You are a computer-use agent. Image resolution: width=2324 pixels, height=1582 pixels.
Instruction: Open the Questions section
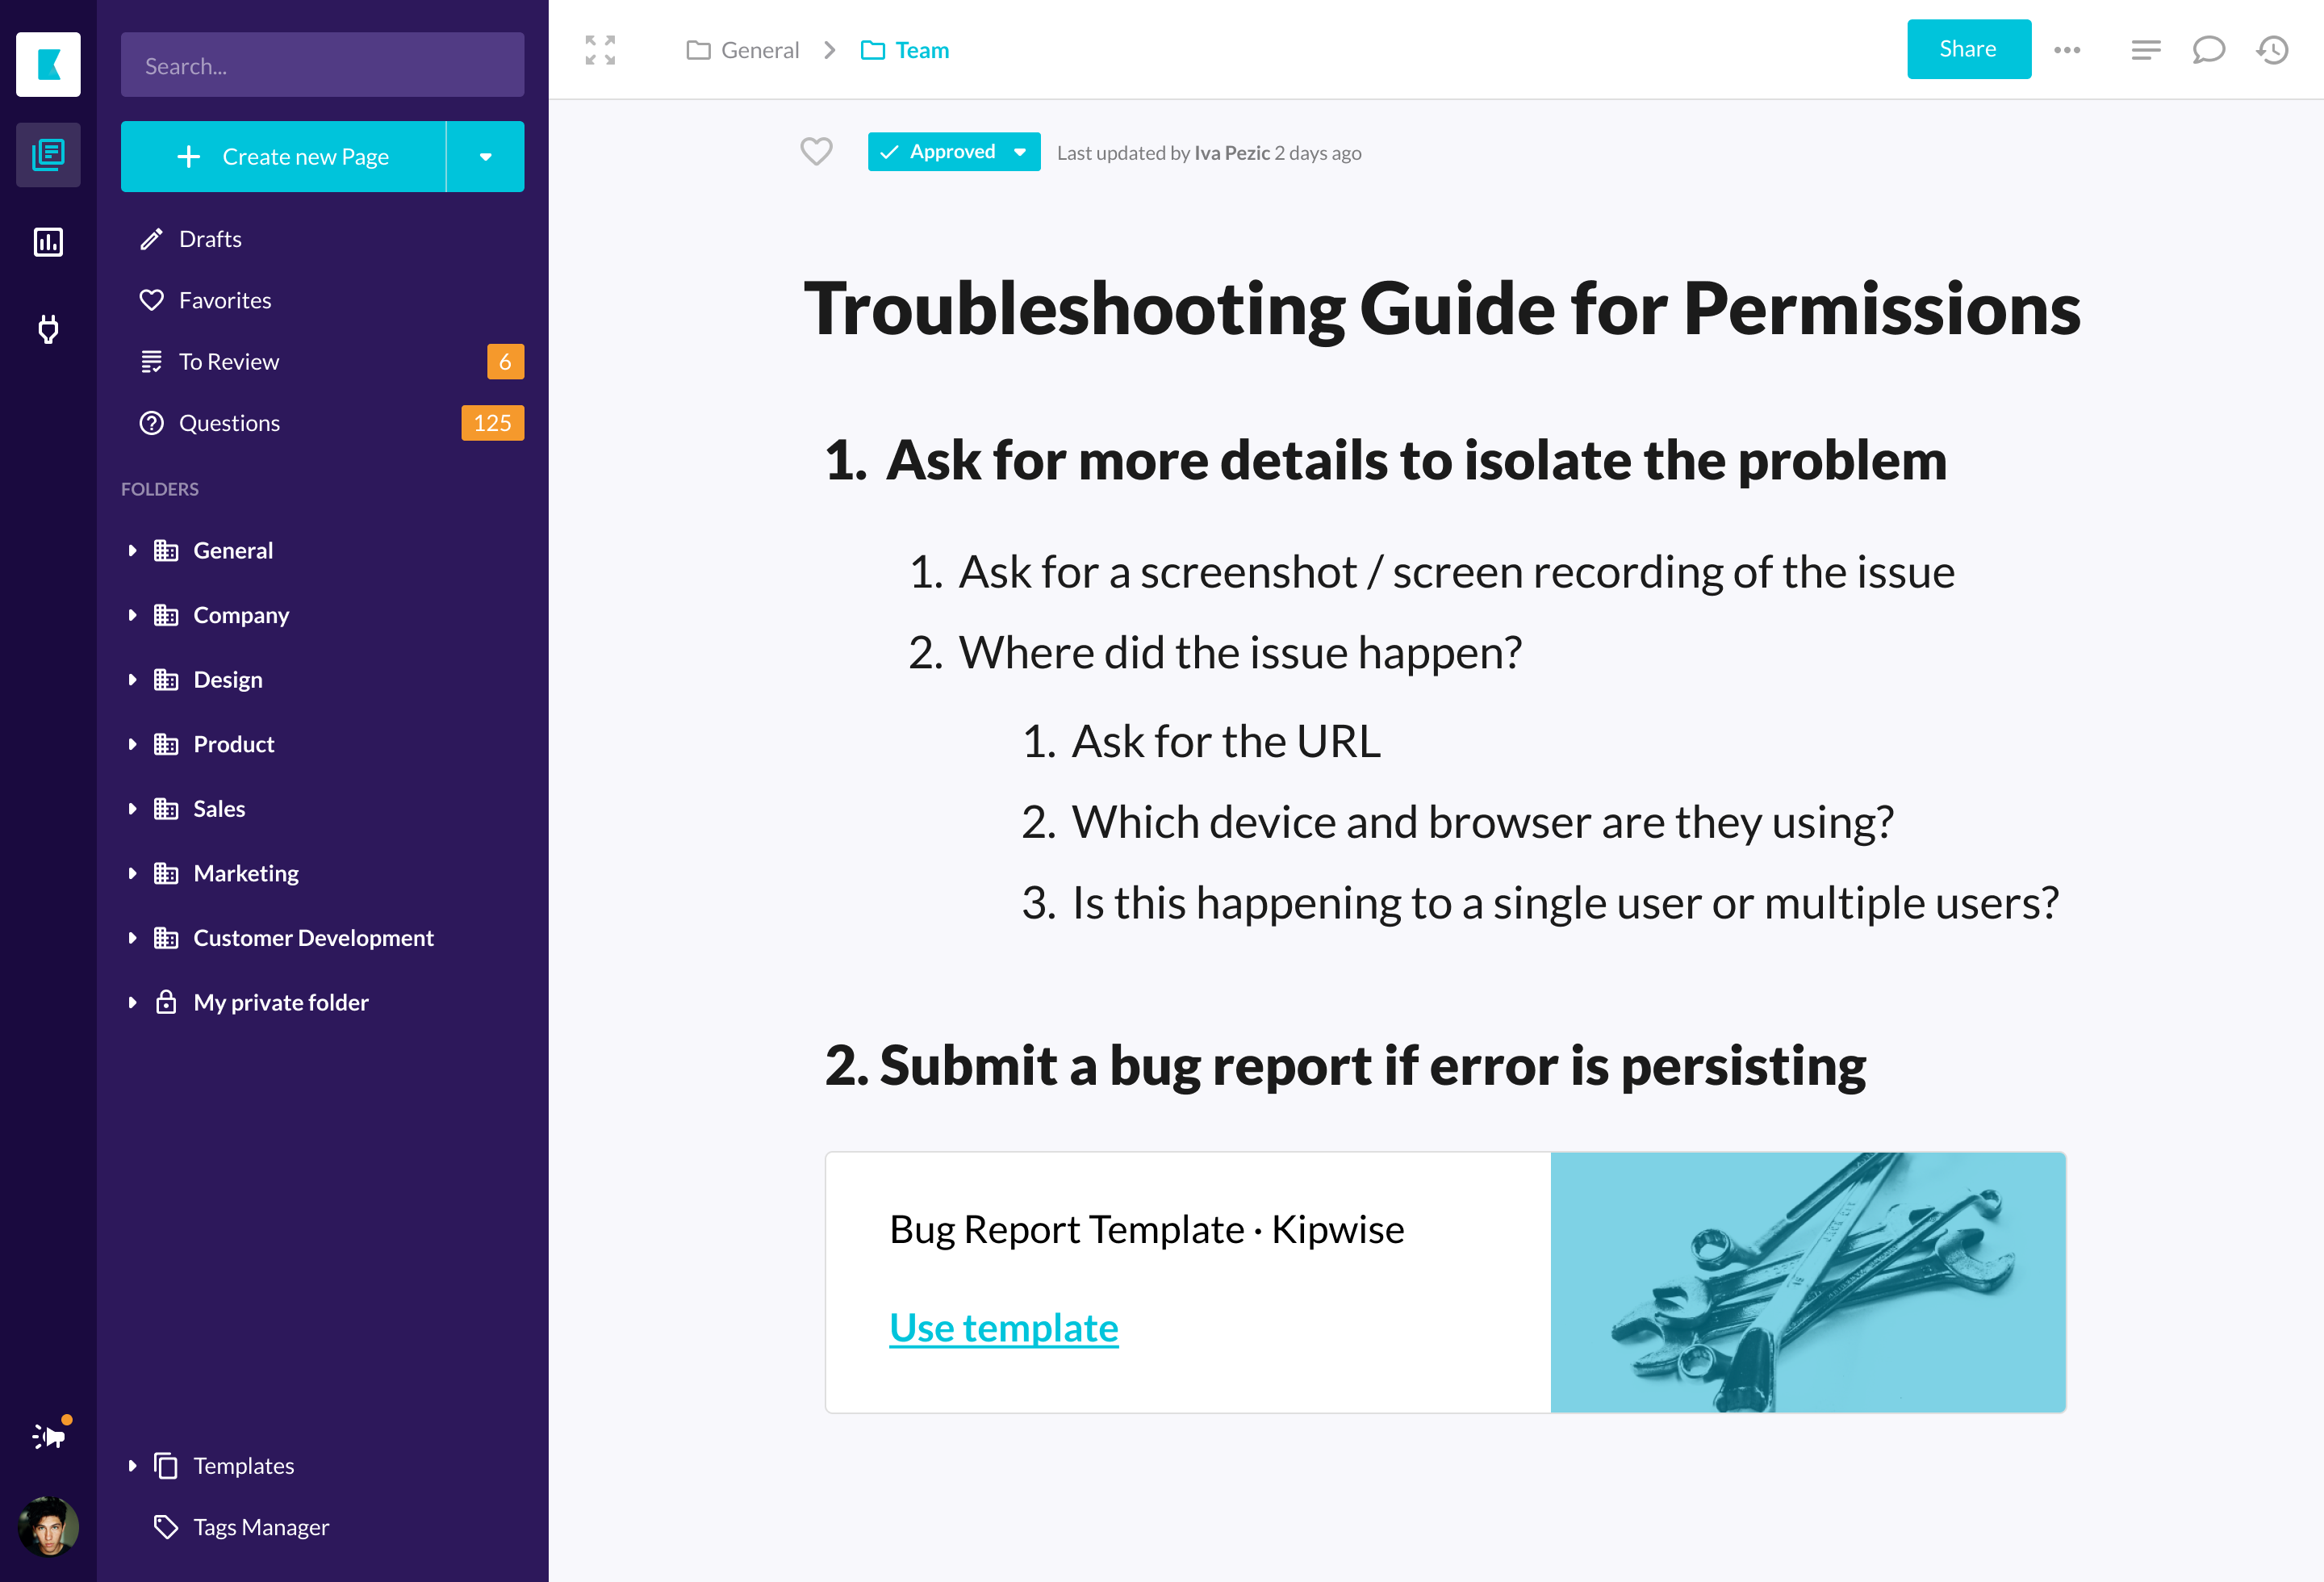click(229, 423)
